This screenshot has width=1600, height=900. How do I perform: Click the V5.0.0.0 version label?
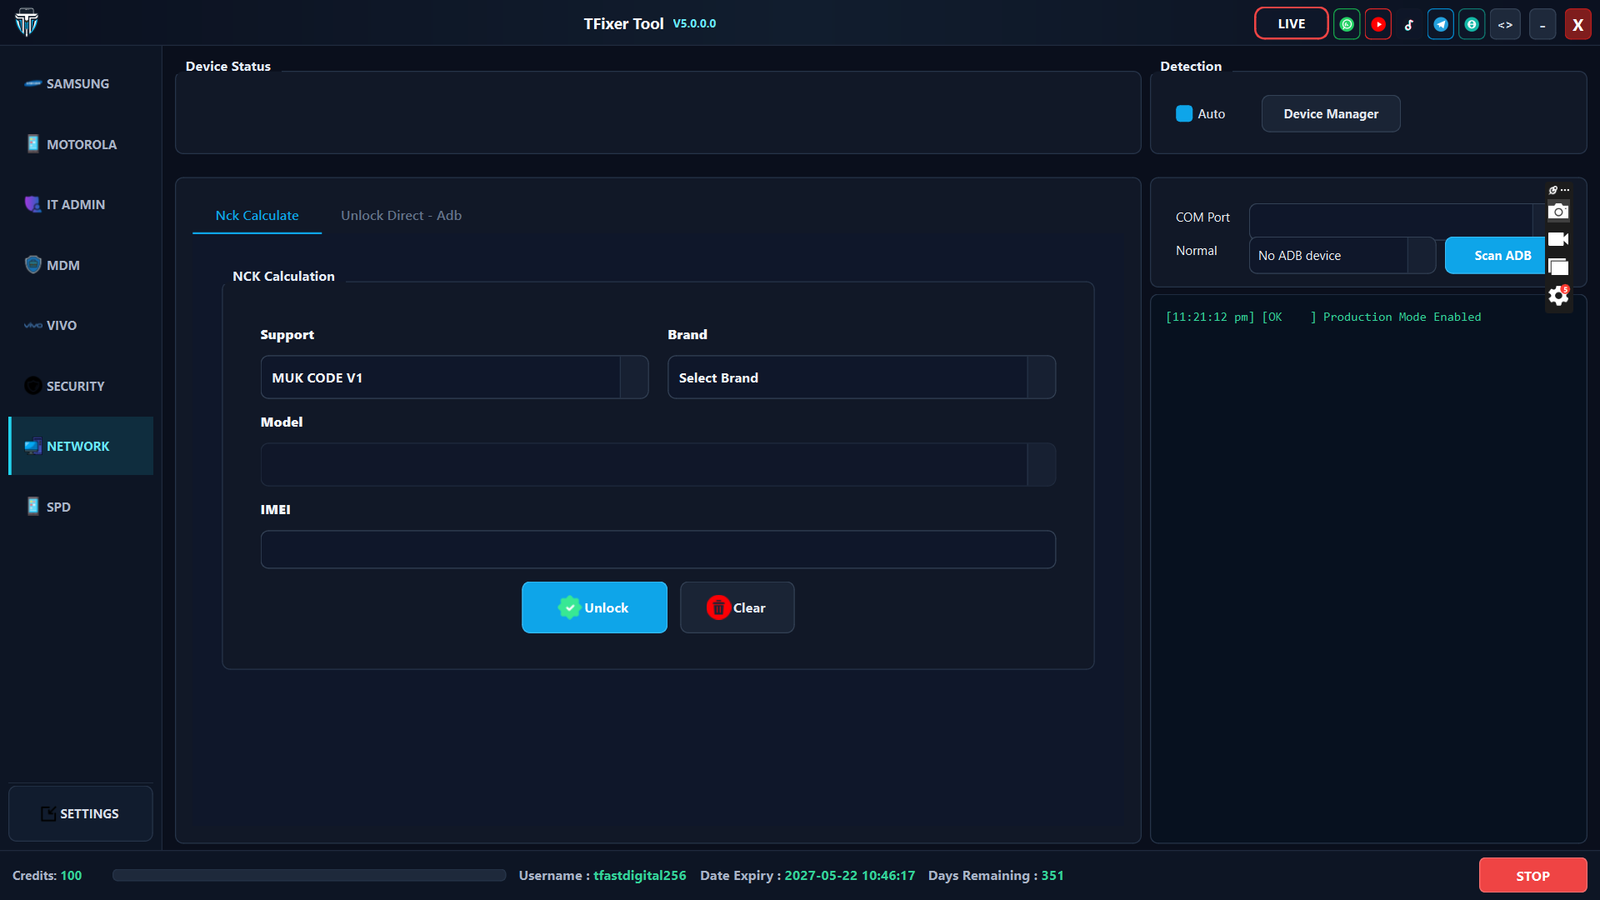(694, 23)
